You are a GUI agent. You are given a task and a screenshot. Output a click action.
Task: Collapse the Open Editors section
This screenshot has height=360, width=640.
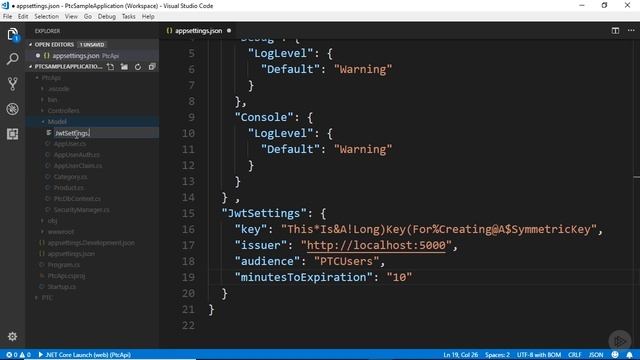[30, 44]
